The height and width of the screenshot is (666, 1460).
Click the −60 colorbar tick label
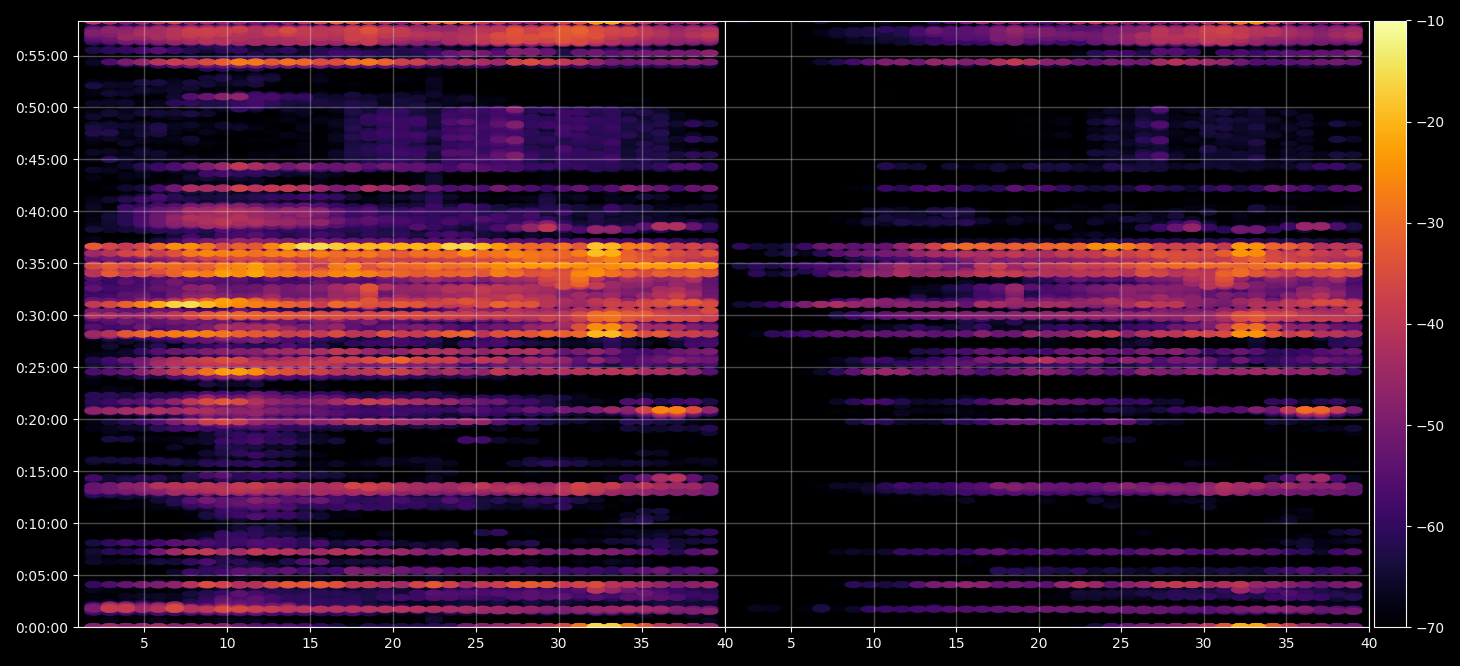click(x=1429, y=526)
